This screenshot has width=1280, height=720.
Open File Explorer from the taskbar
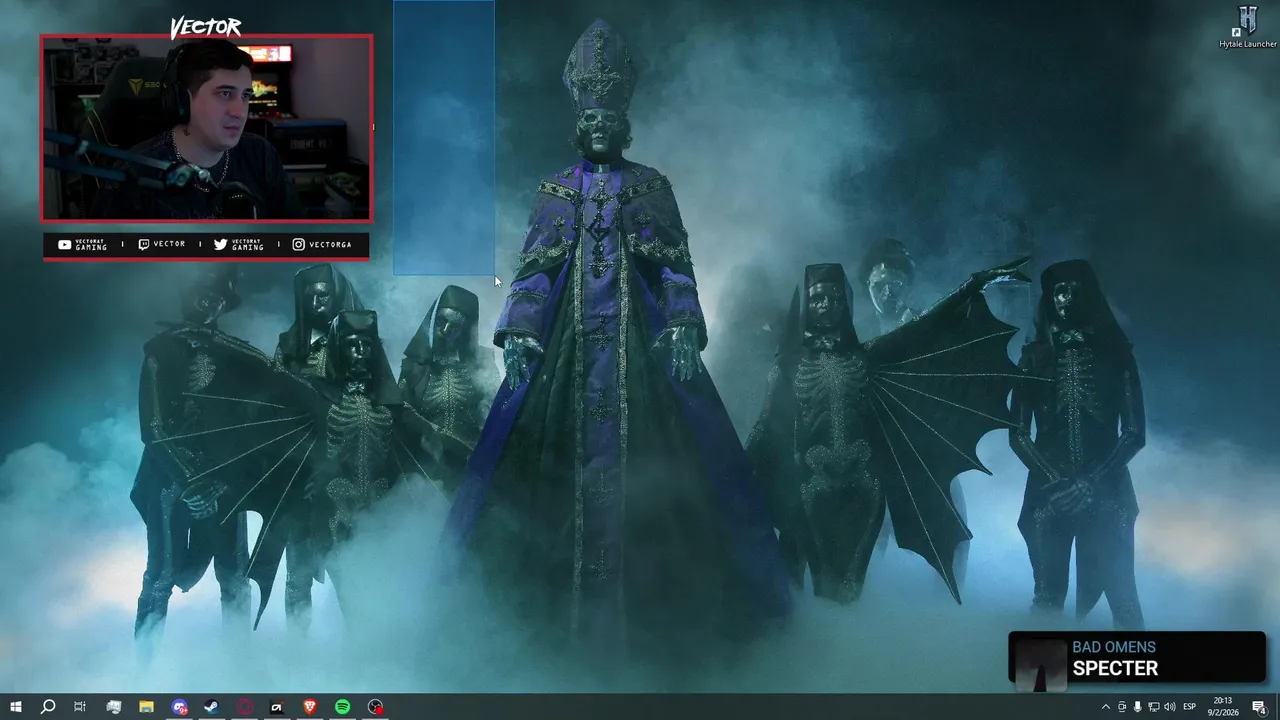click(146, 707)
